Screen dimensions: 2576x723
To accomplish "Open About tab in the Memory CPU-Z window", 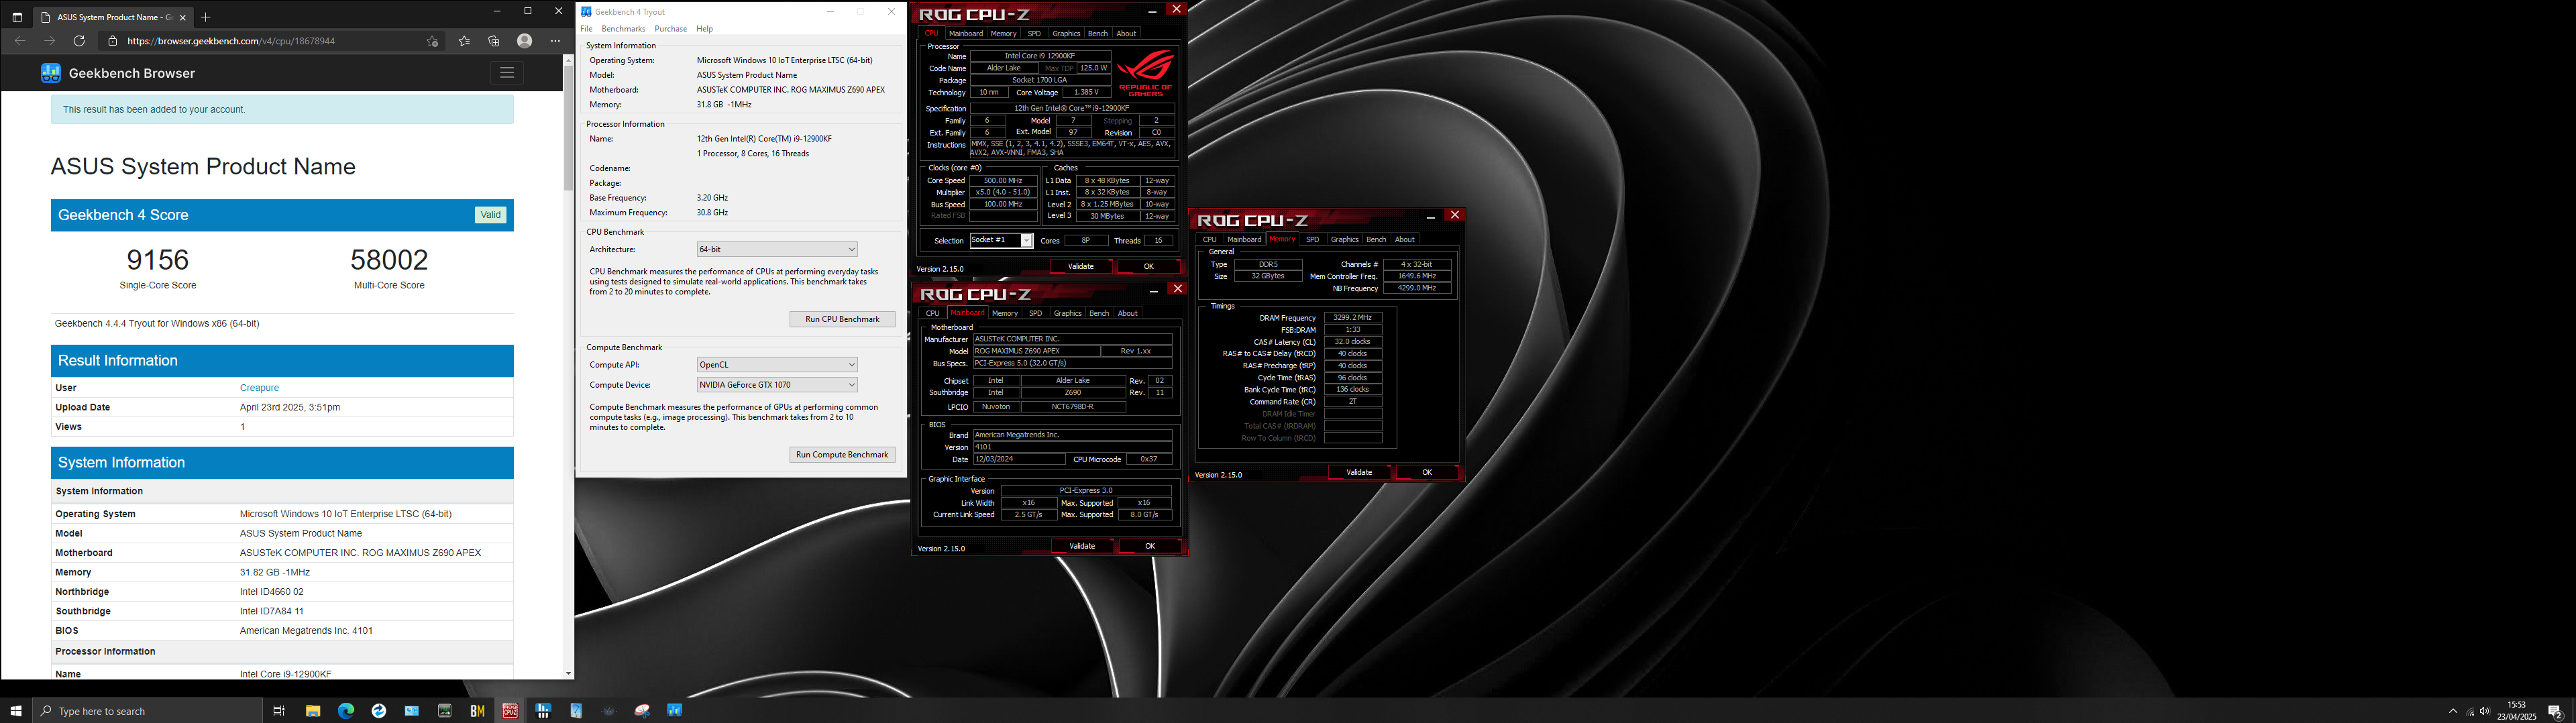I will click(x=1404, y=239).
